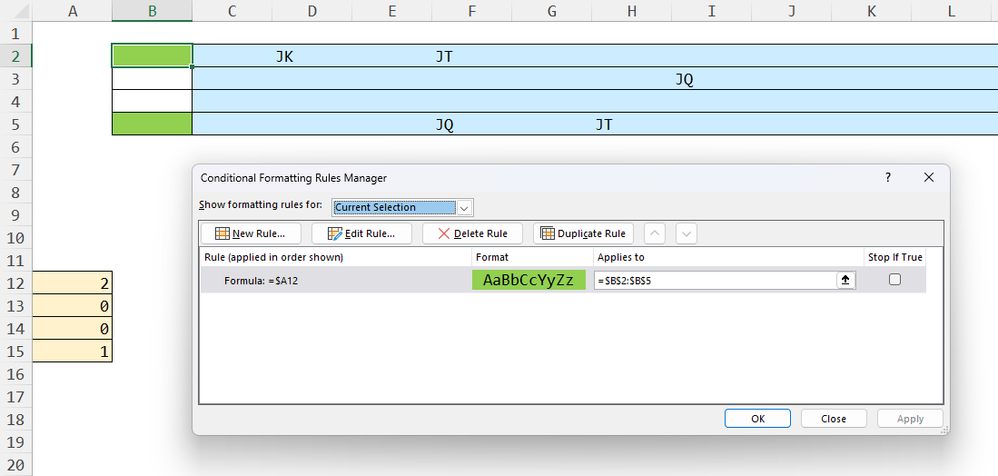Edit the Applies to range field

click(715, 280)
